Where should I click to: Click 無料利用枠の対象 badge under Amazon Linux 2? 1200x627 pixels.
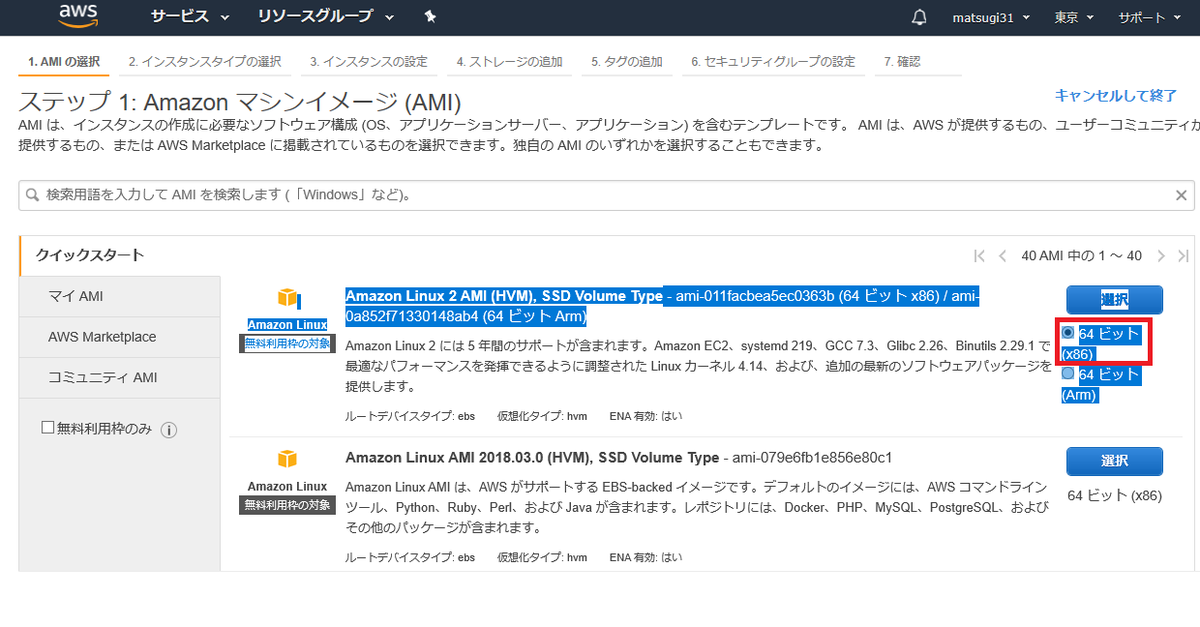pyautogui.click(x=288, y=343)
